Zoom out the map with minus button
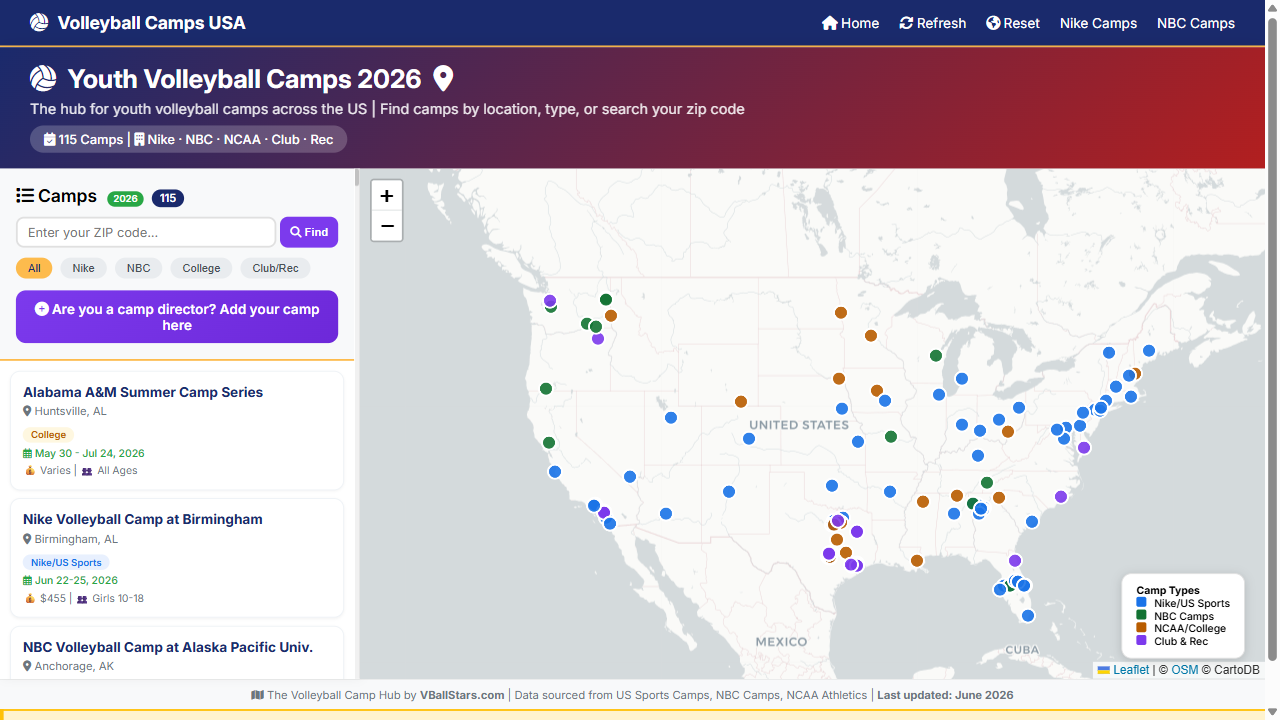 [x=387, y=226]
